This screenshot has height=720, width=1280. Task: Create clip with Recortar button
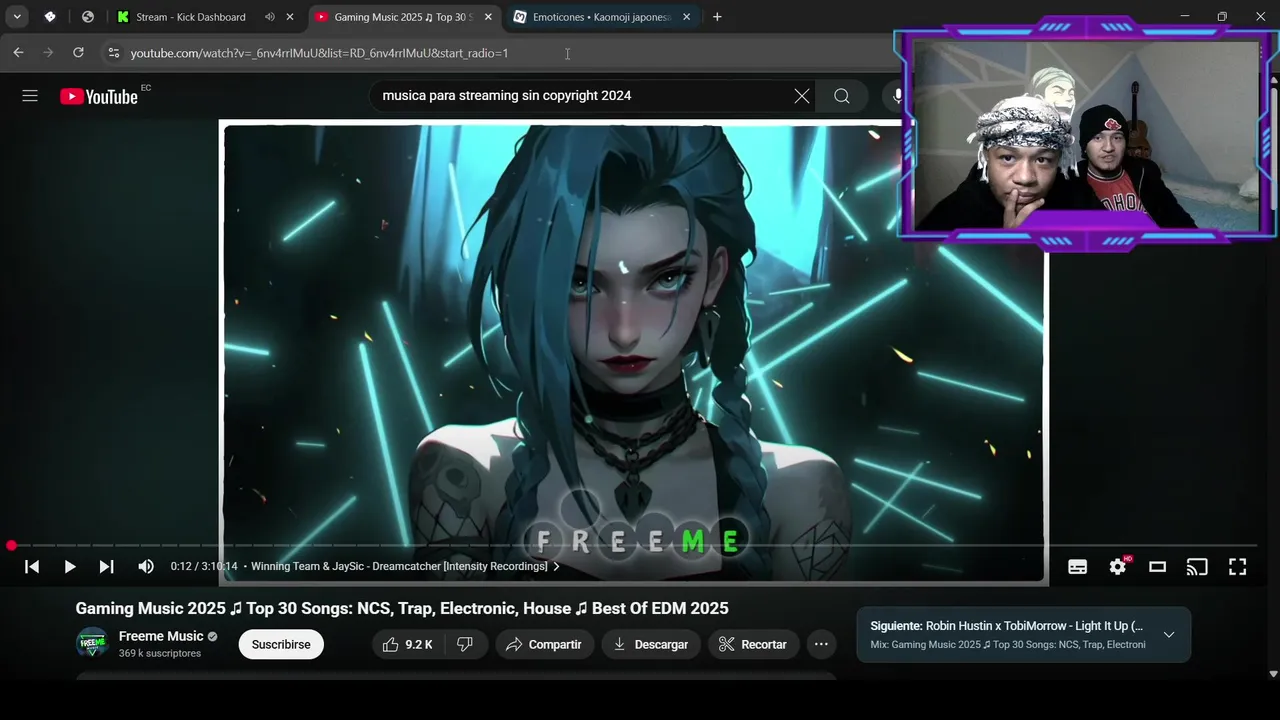pos(753,645)
